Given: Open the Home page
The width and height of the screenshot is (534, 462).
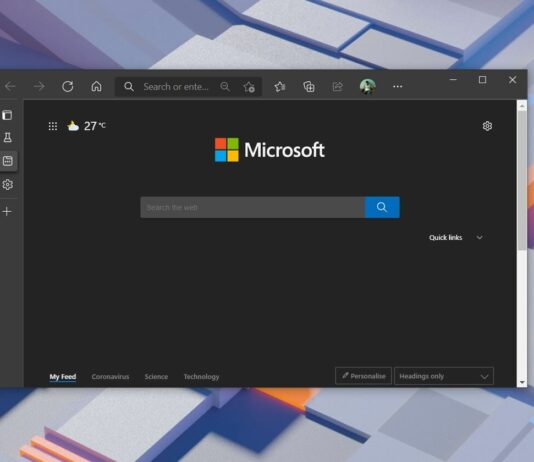Looking at the screenshot, I should [96, 86].
